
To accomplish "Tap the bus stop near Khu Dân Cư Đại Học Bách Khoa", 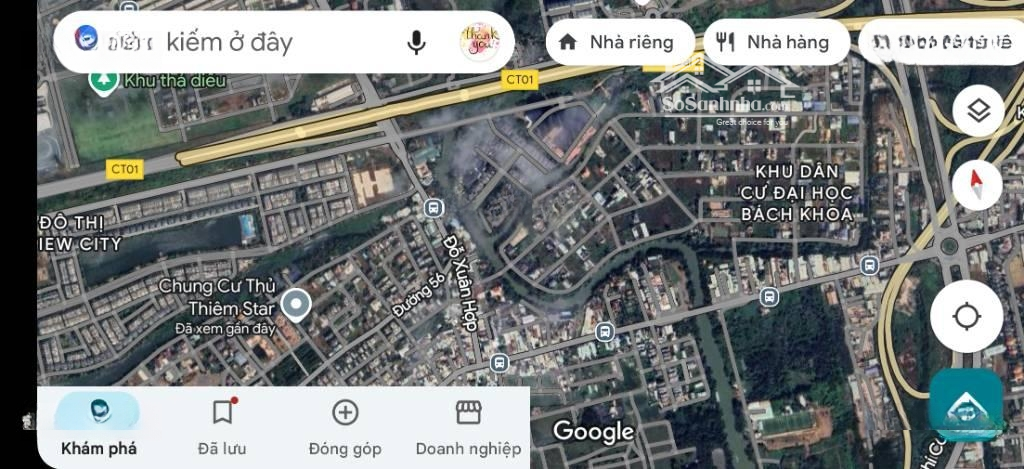I will click(x=869, y=265).
